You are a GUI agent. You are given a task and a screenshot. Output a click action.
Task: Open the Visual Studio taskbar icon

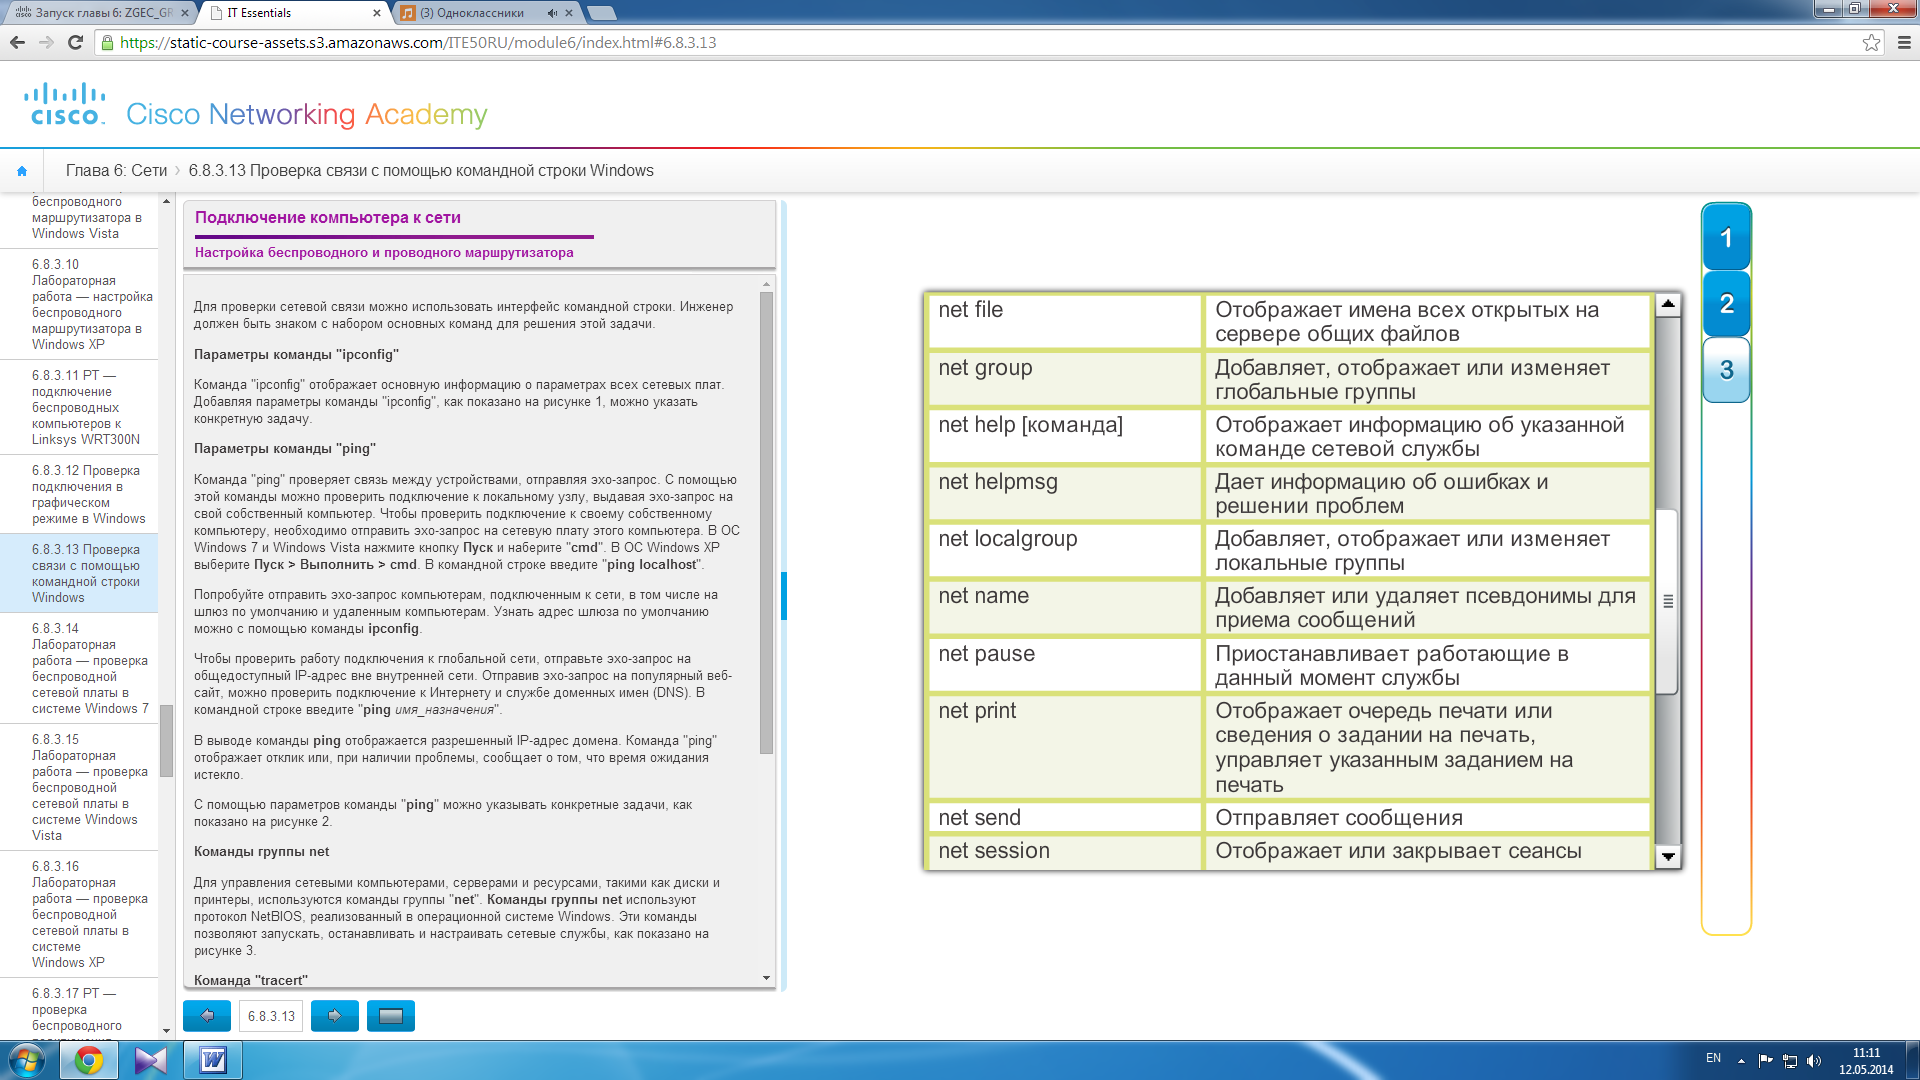[x=151, y=1060]
